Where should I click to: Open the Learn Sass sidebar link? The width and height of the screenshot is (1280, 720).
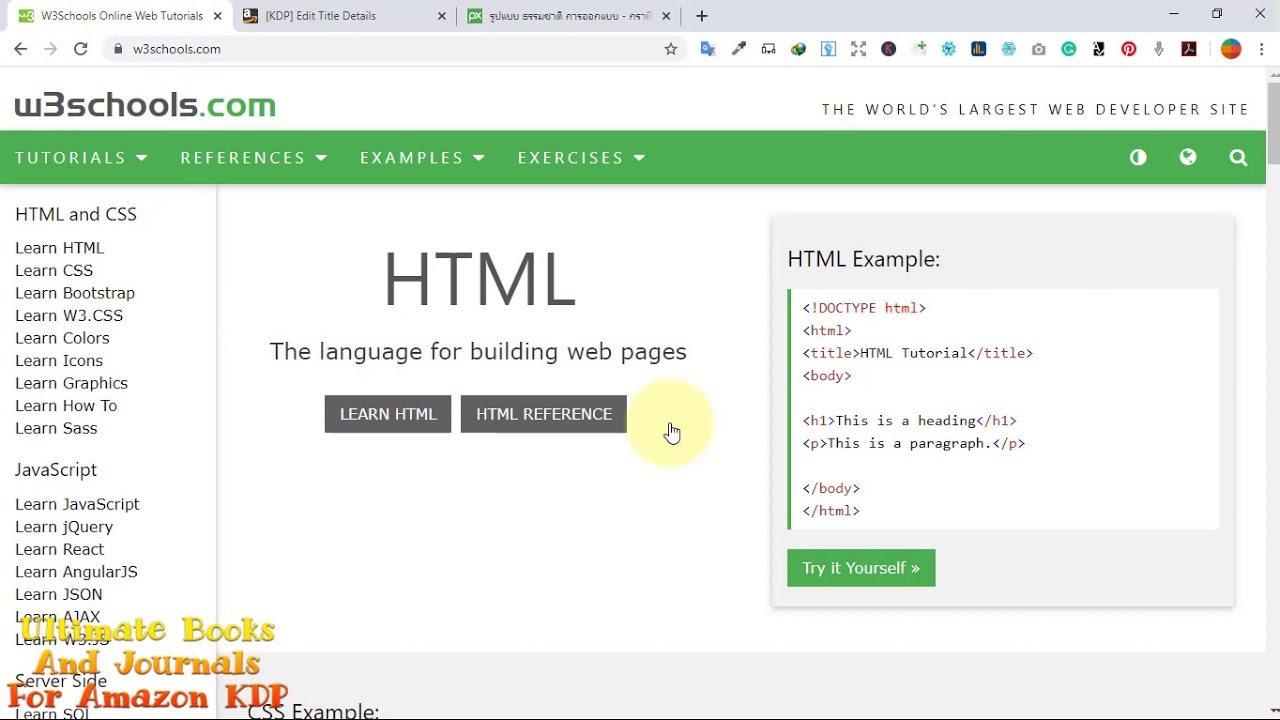coord(56,428)
